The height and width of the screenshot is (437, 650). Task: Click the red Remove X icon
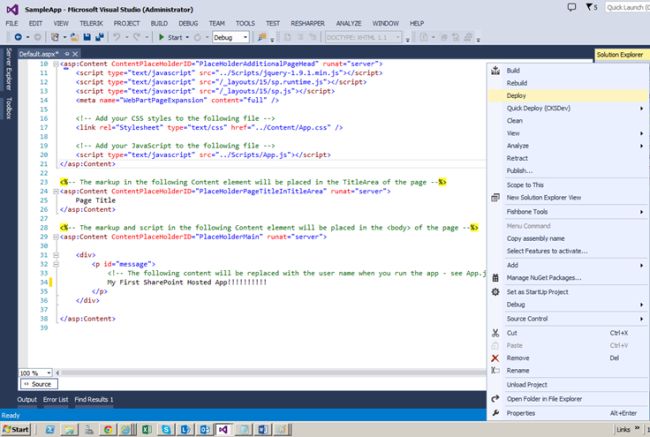[x=496, y=357]
